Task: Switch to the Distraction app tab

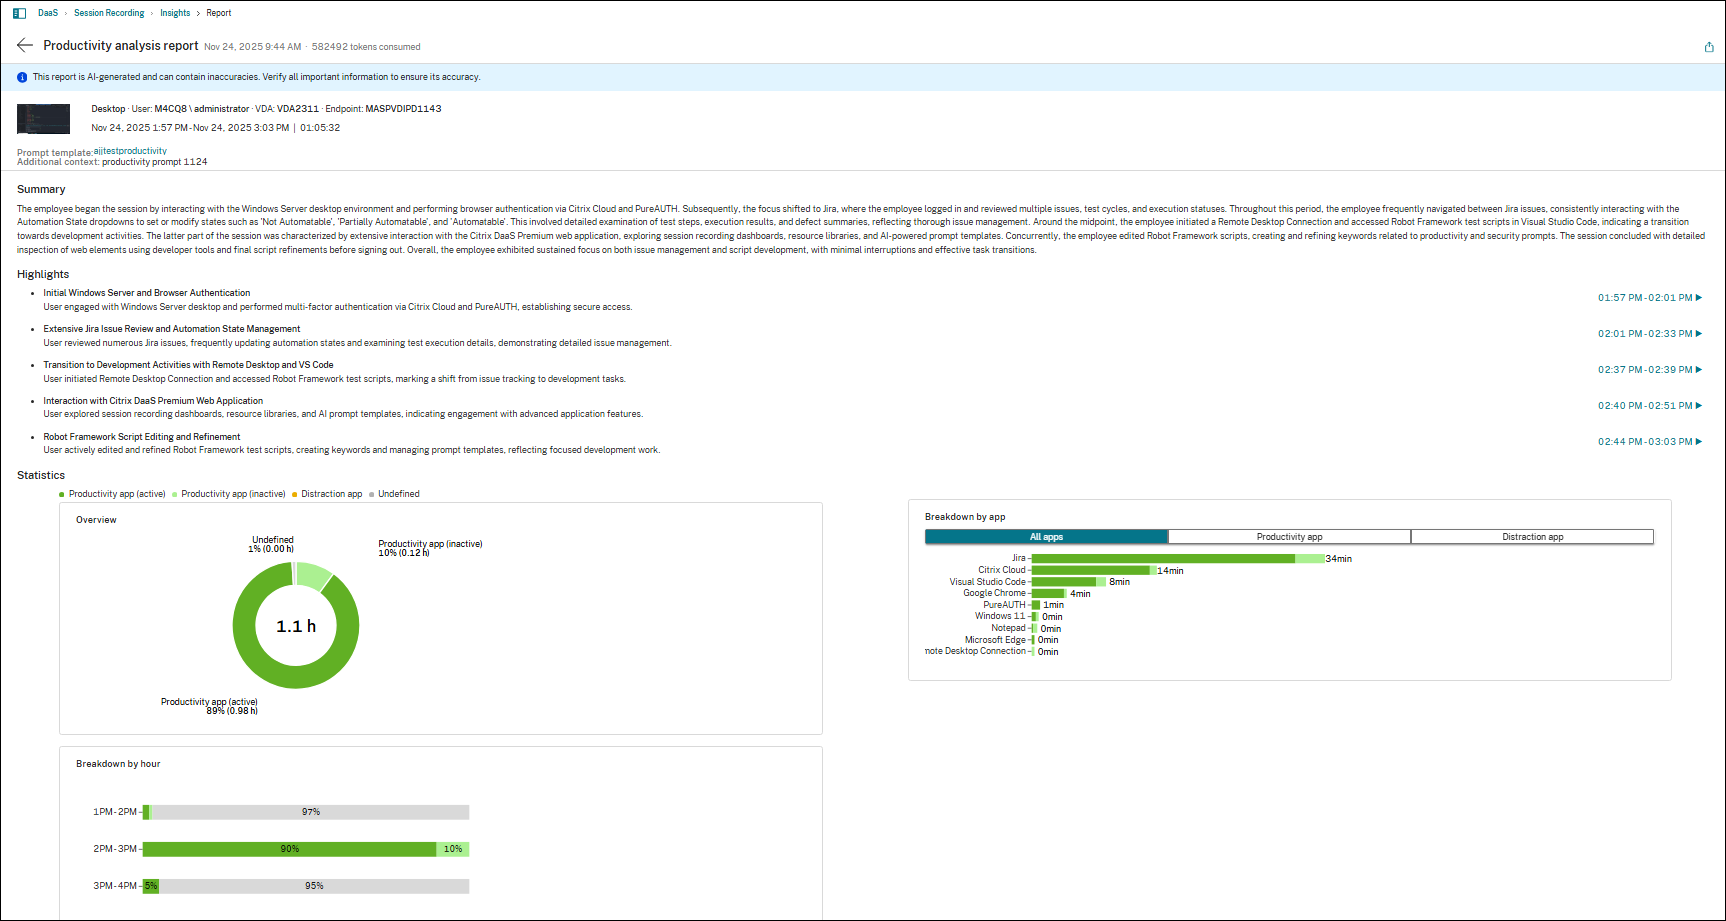Action: (1532, 537)
